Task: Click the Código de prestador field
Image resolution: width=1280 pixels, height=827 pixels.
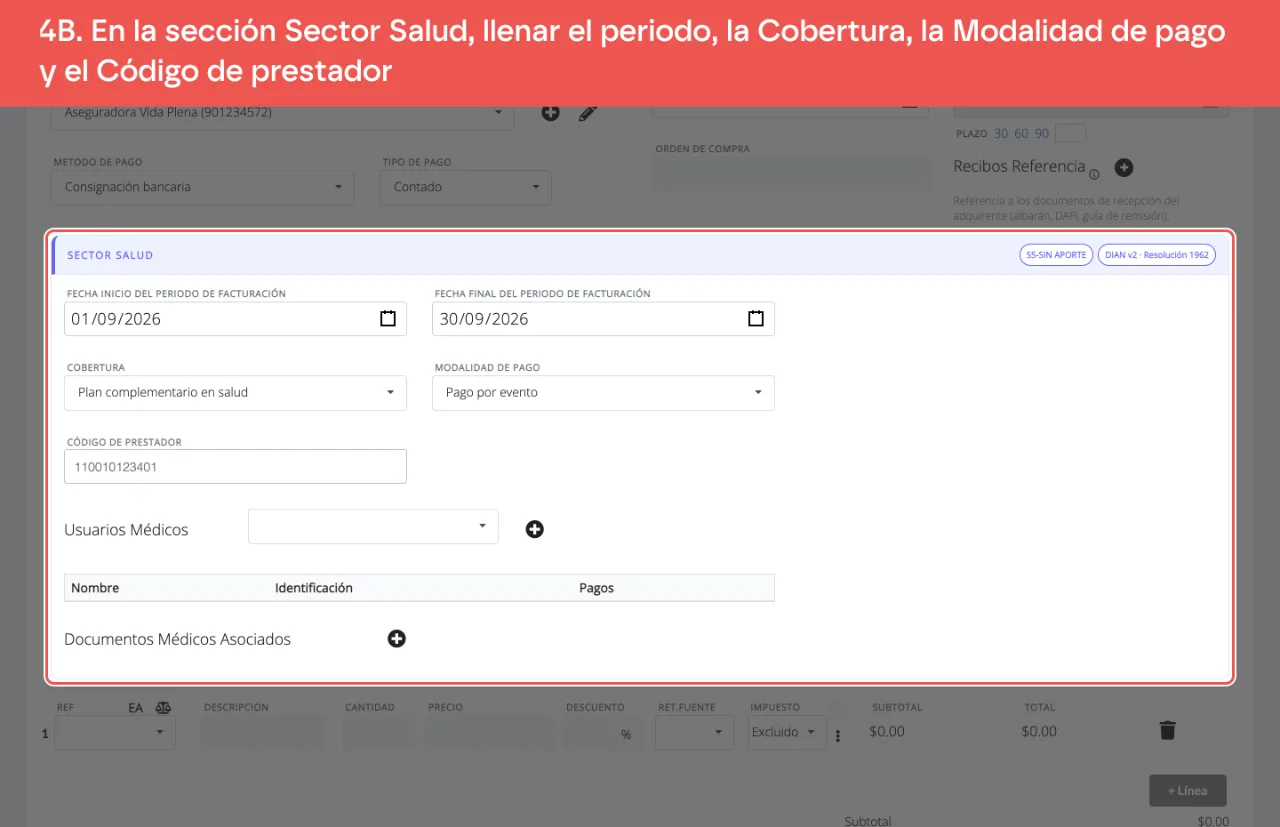Action: pos(235,466)
